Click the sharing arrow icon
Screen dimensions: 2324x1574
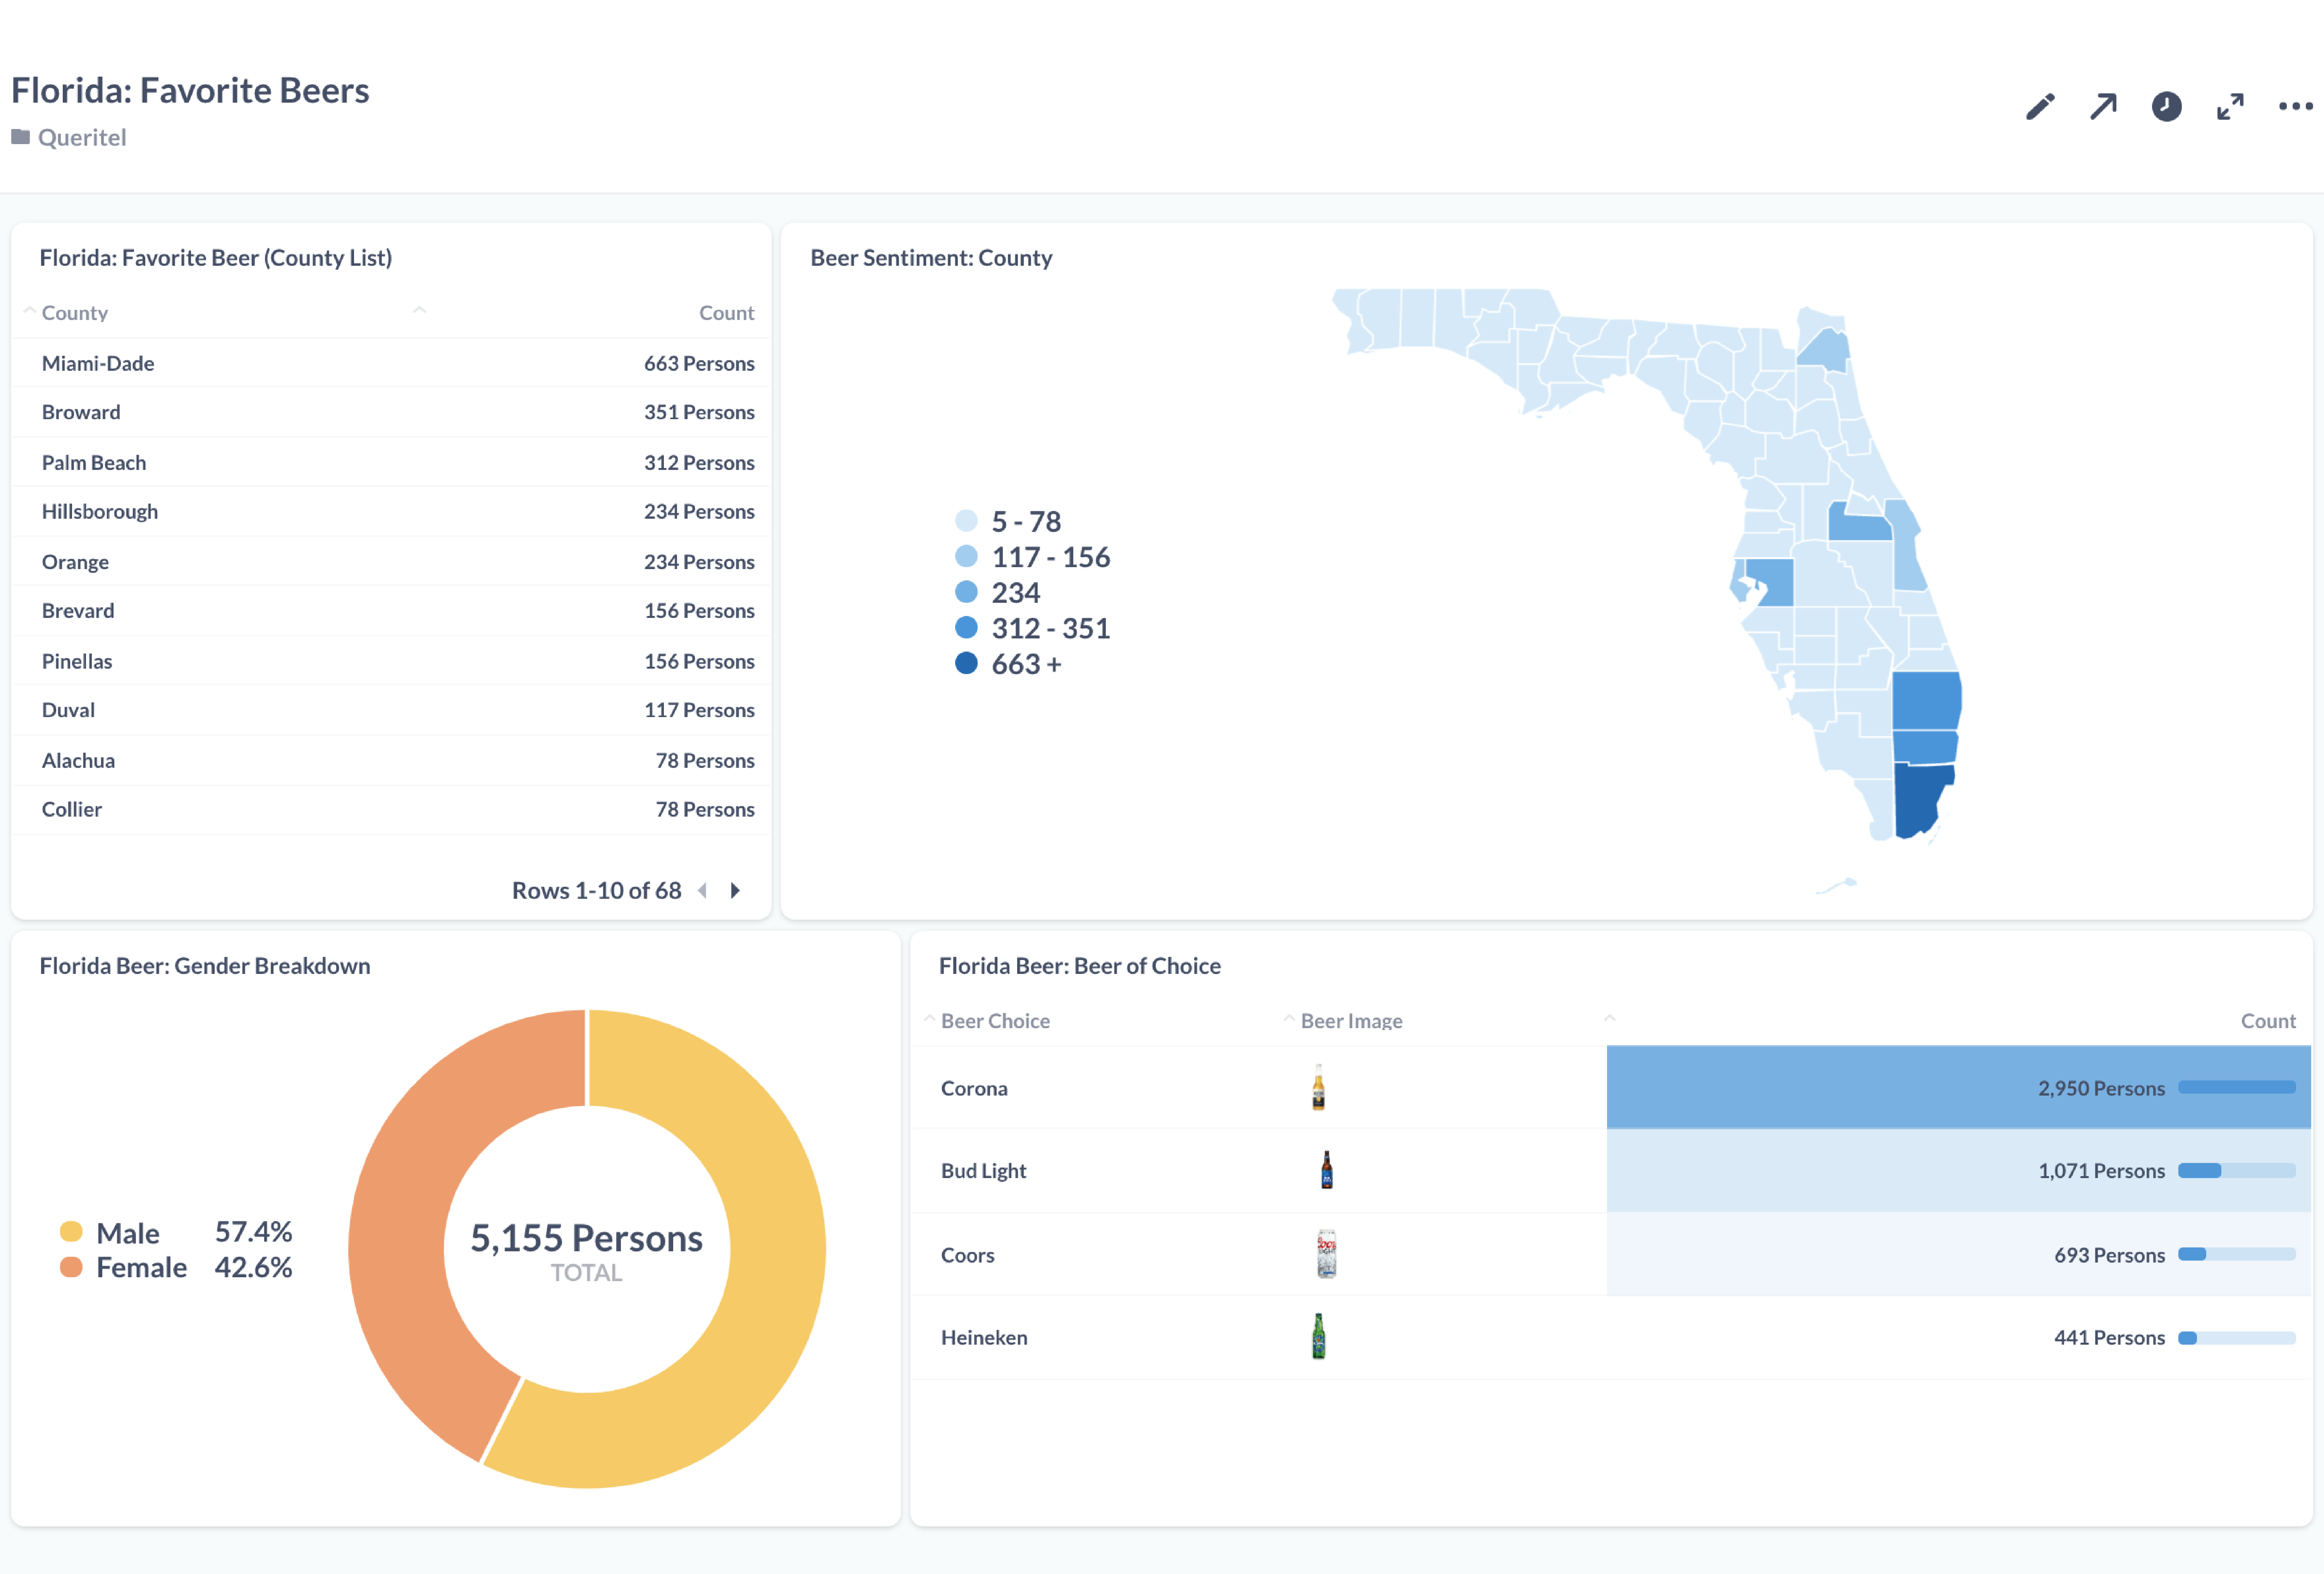(x=2103, y=106)
